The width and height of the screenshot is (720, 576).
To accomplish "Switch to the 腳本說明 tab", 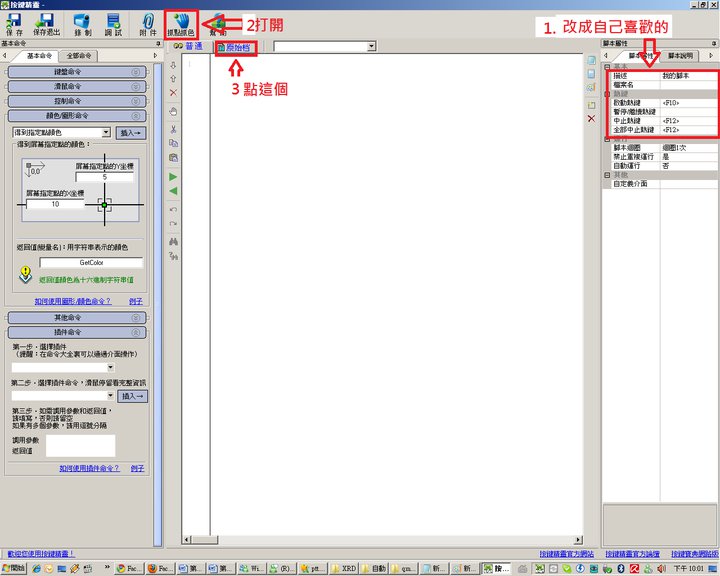I will click(683, 55).
